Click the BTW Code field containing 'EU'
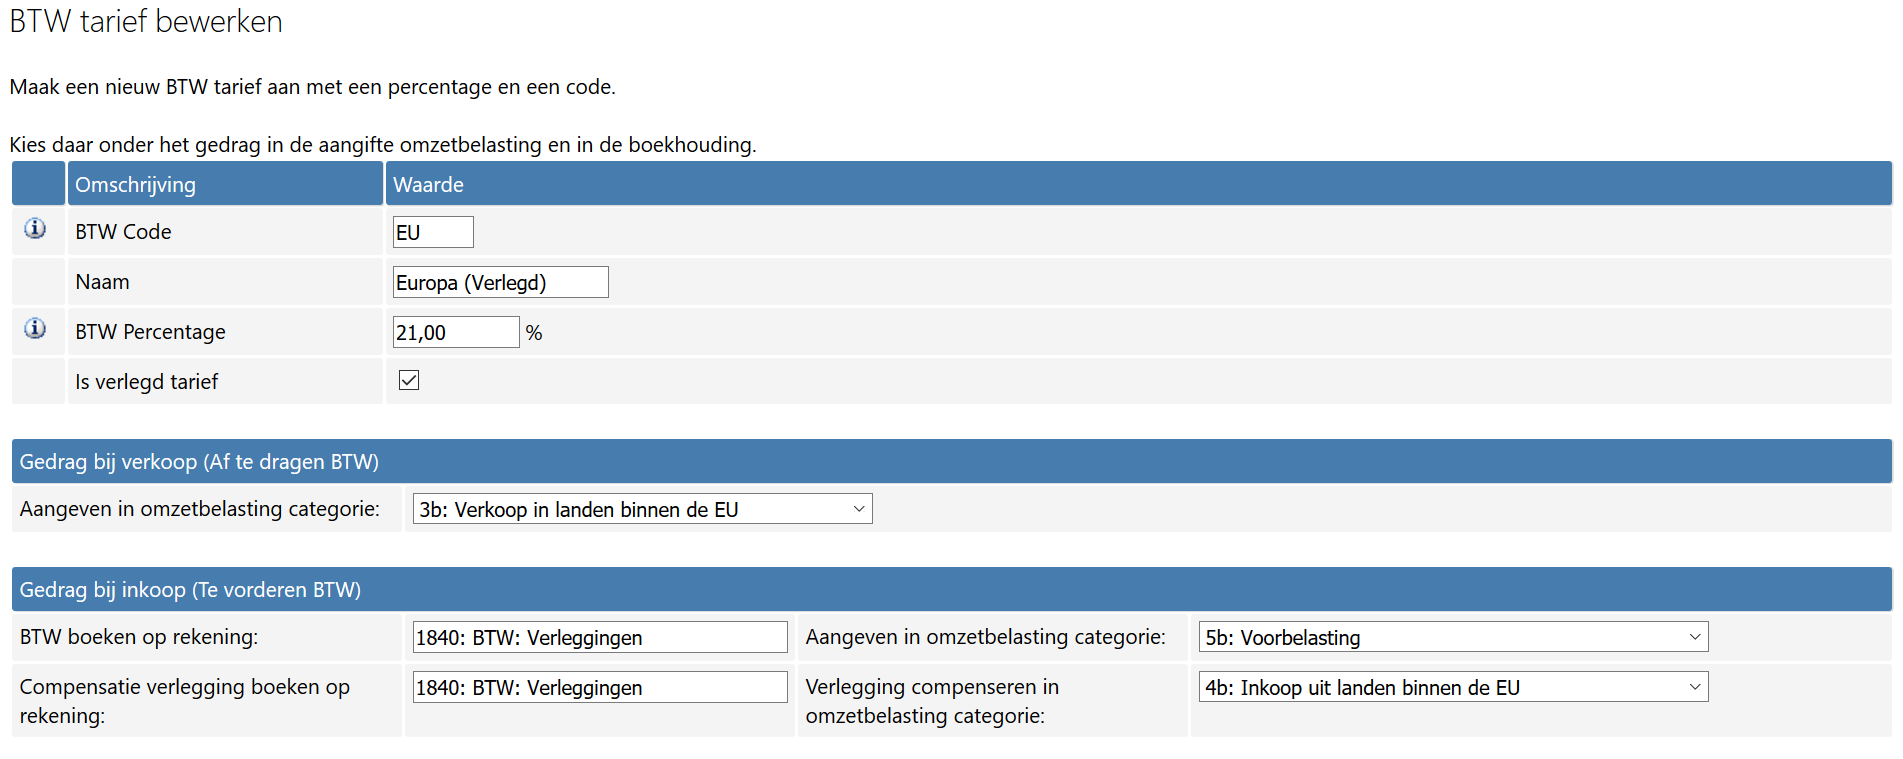This screenshot has width=1903, height=759. 432,232
